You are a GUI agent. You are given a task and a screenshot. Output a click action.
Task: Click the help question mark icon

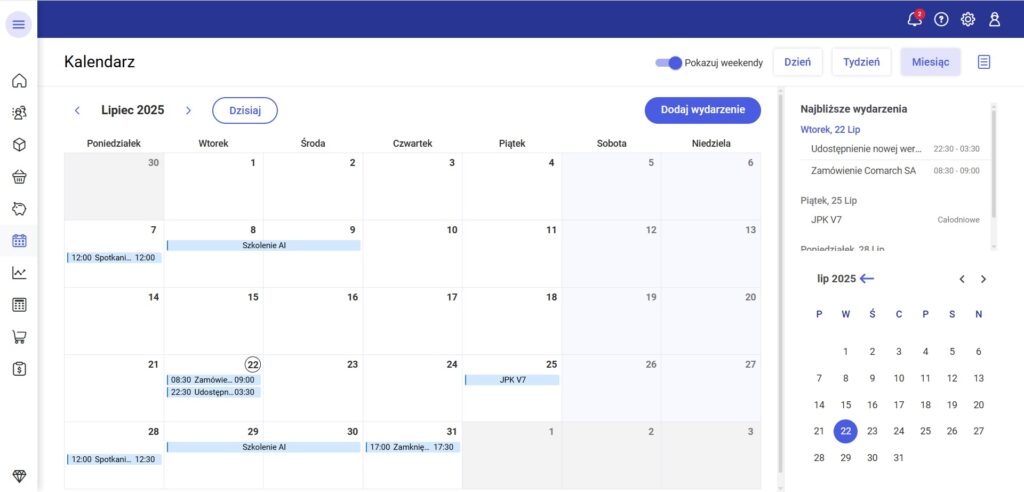pos(941,19)
